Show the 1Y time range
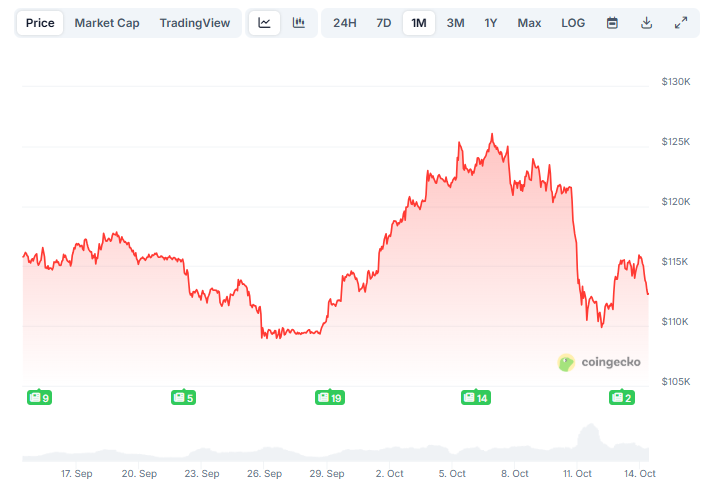The height and width of the screenshot is (492, 706). click(491, 23)
